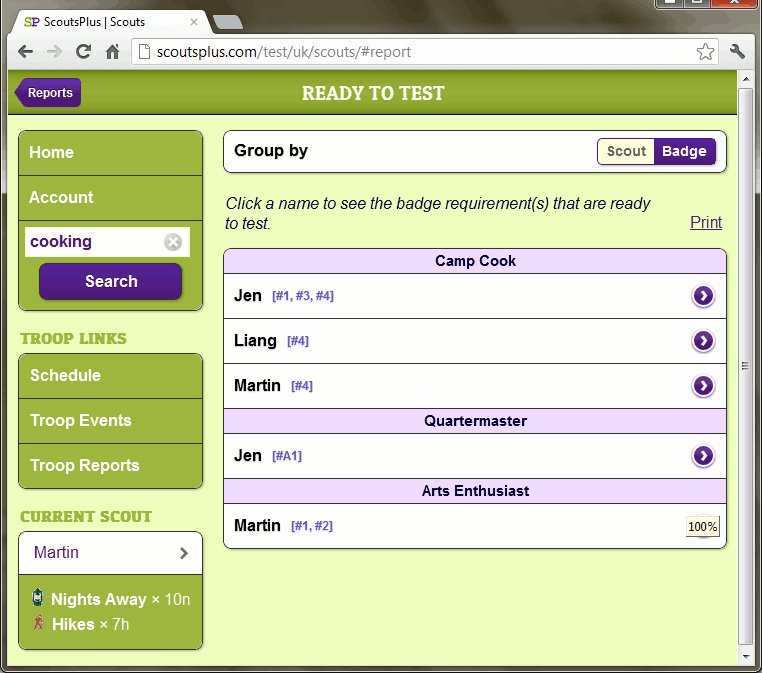
Task: Open the Chrome wrench settings menu
Action: pos(738,52)
